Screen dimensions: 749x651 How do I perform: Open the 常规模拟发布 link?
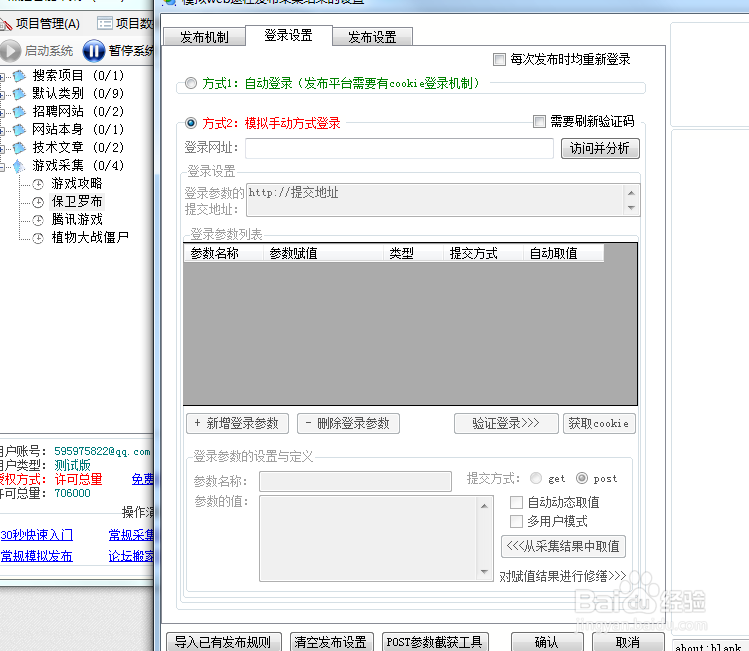[x=36, y=556]
